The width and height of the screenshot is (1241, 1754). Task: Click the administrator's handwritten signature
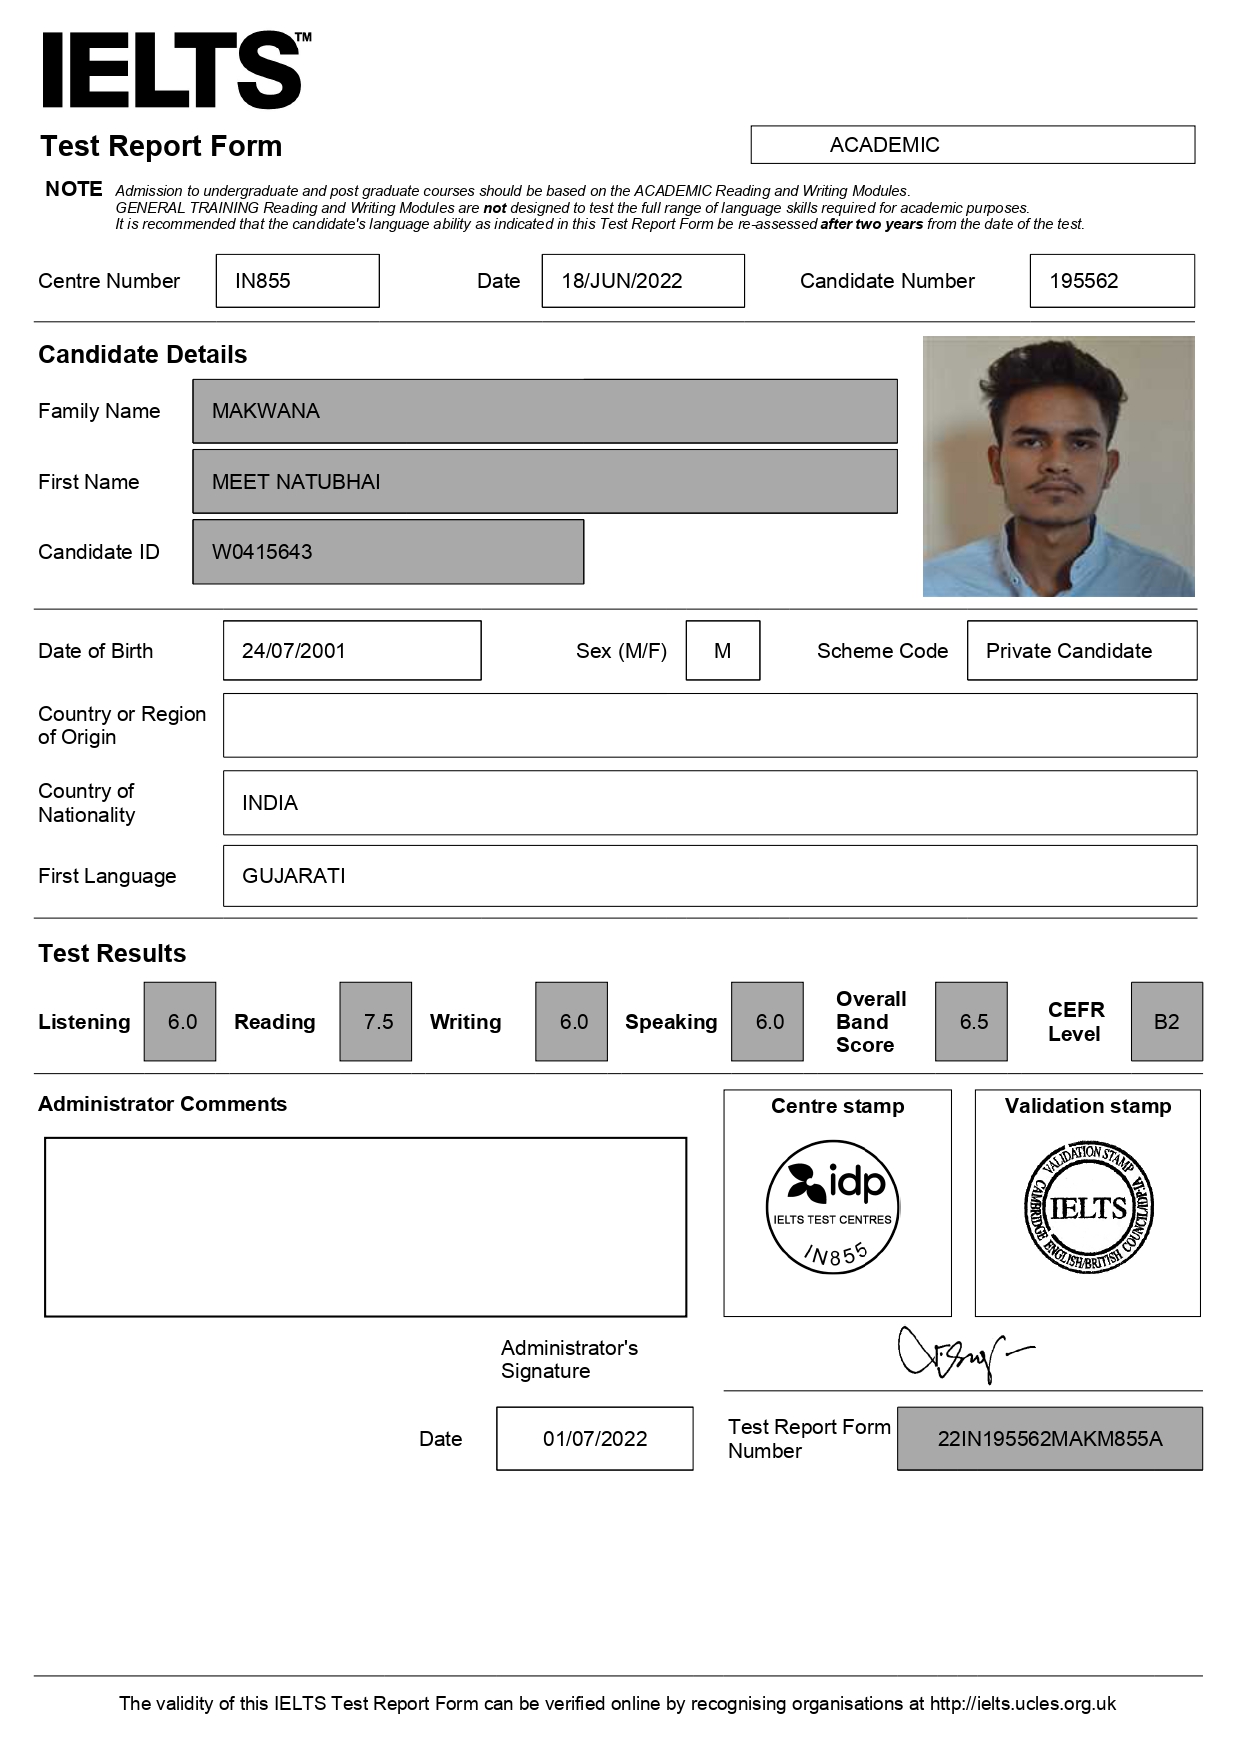(x=962, y=1354)
